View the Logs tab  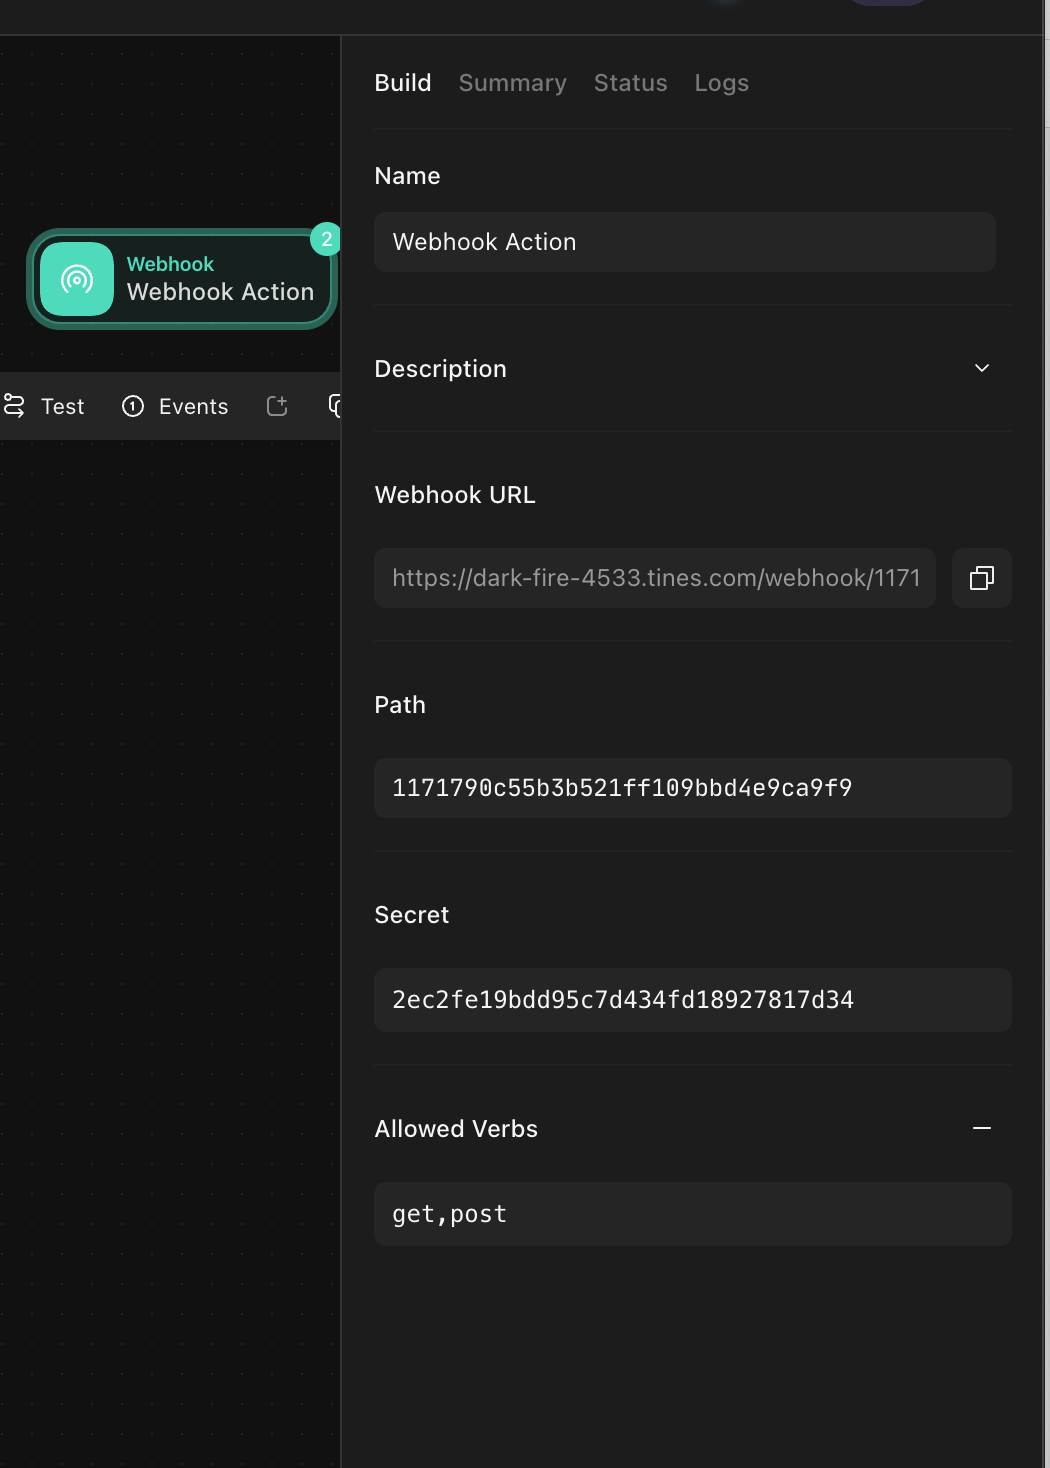click(721, 83)
